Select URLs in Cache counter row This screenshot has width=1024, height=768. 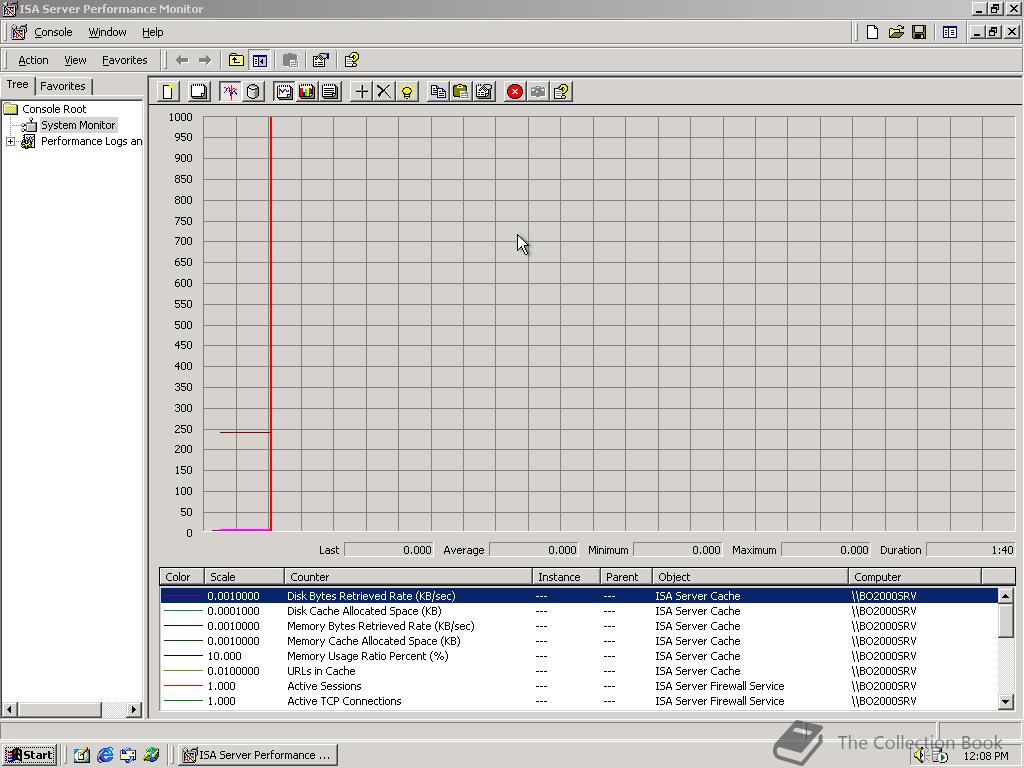[x=579, y=671]
